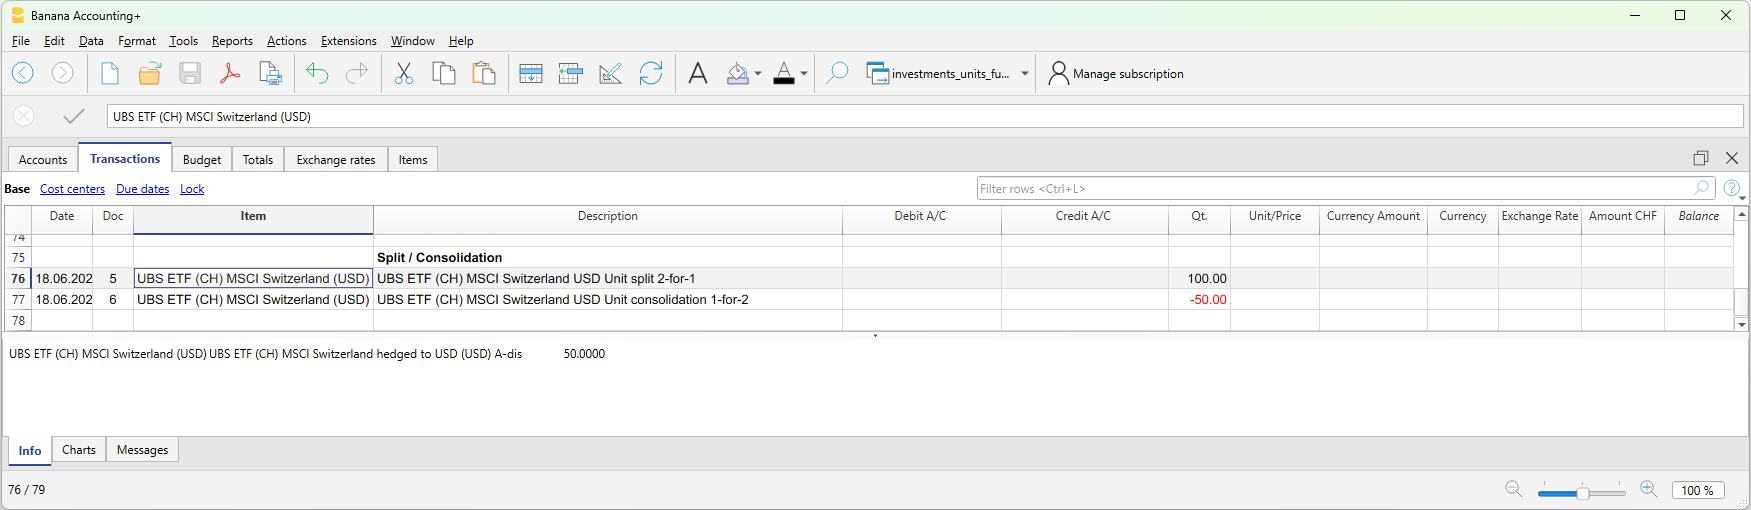Switch to the Budget tab

click(202, 160)
